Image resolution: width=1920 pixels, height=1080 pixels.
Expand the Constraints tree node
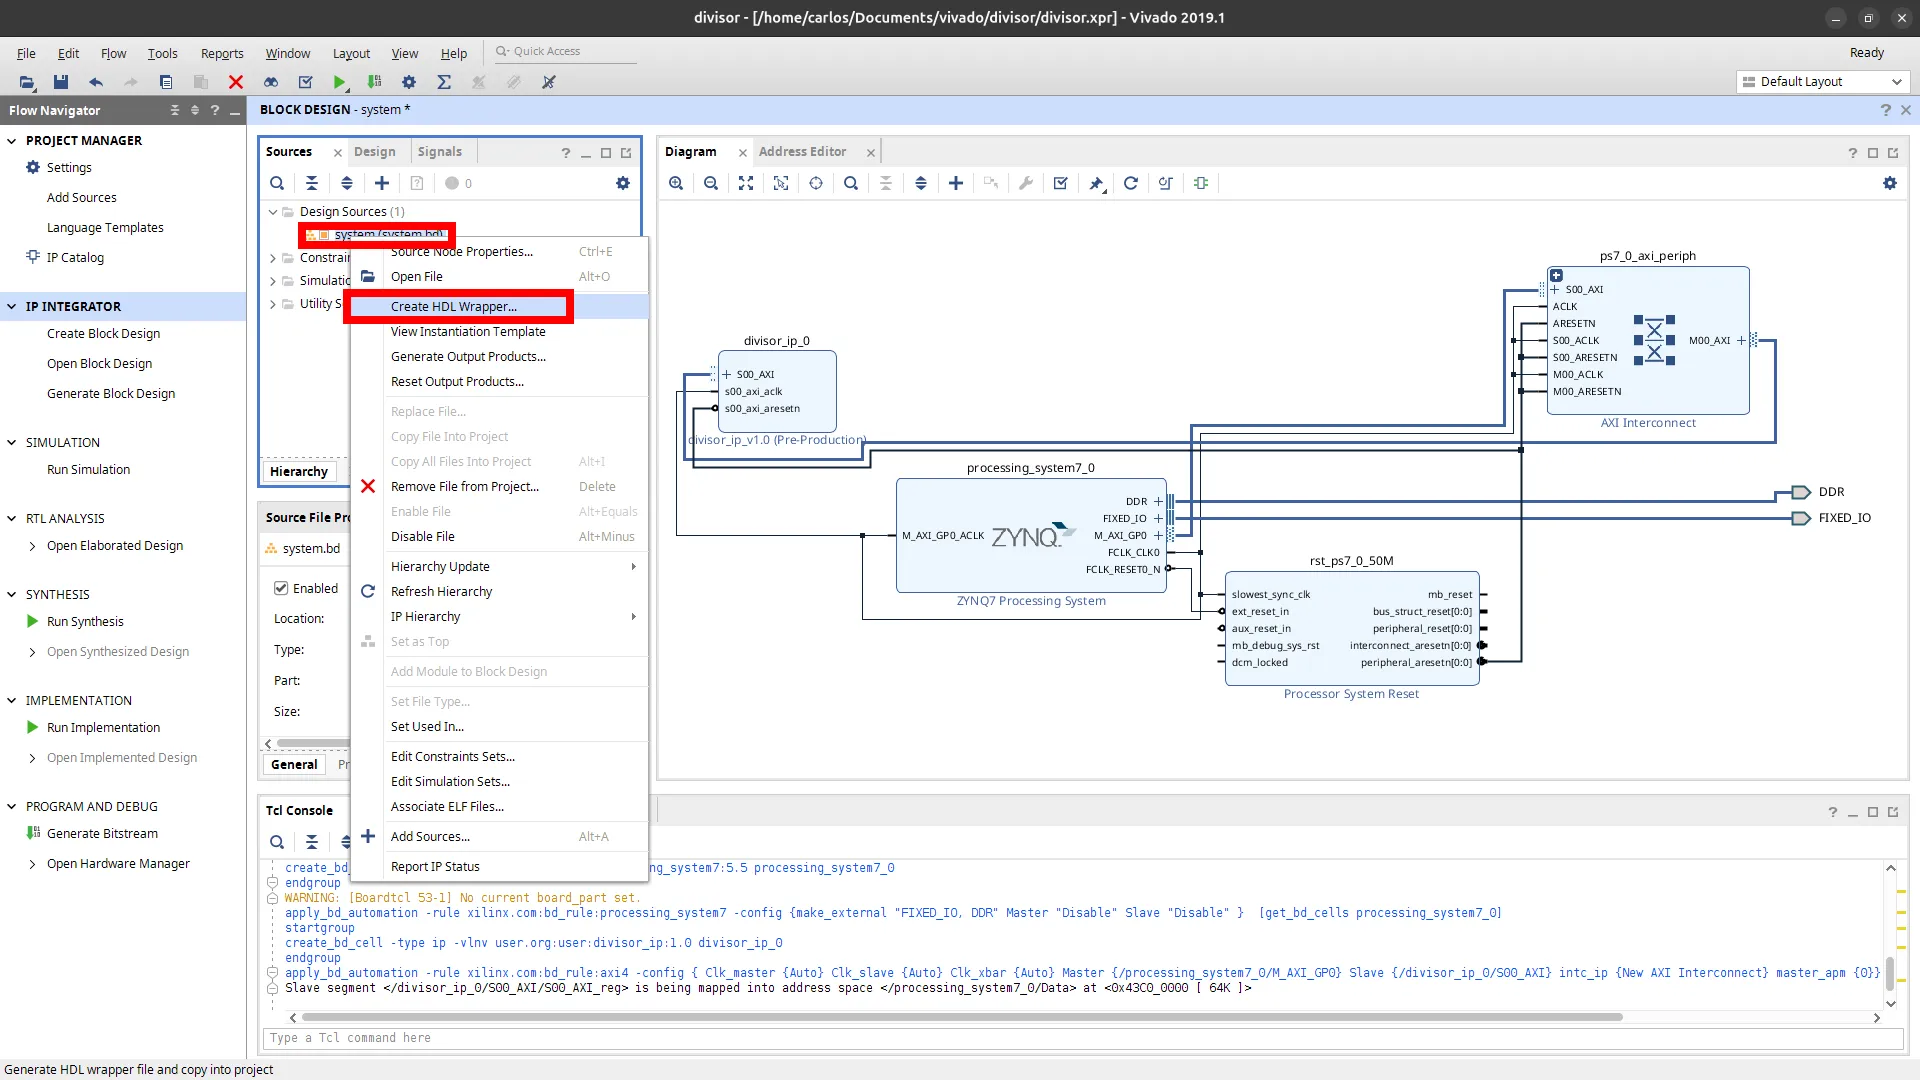pyautogui.click(x=272, y=258)
